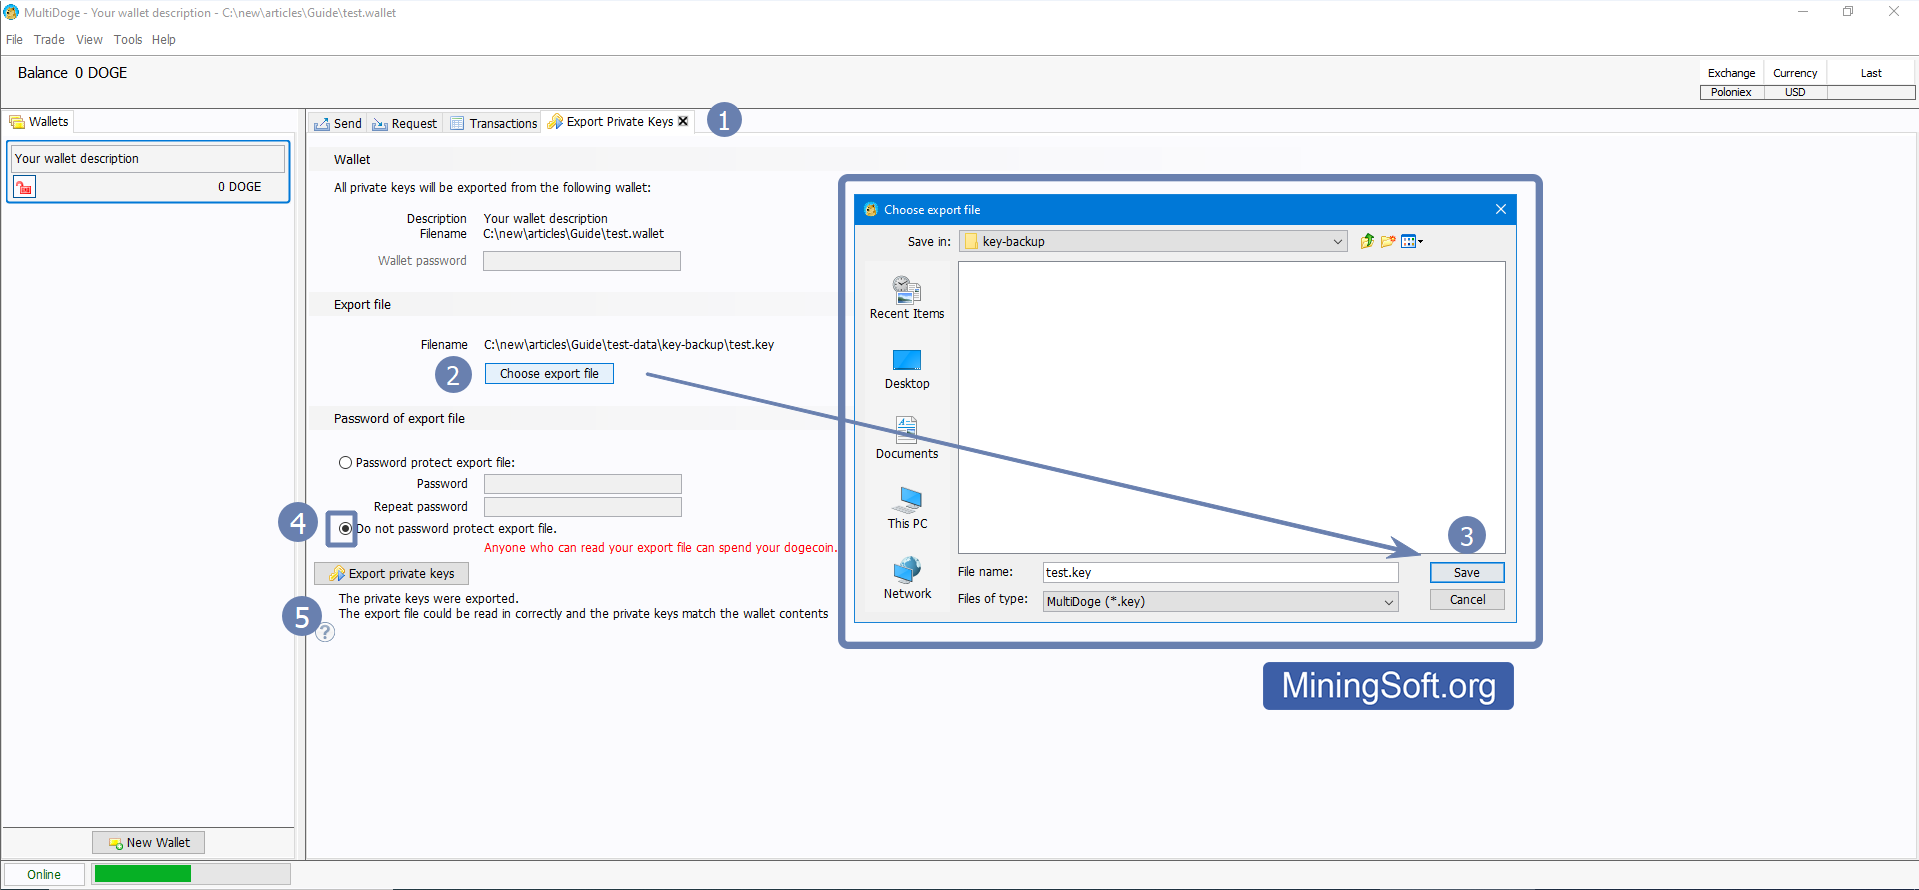Viewport: 1919px width, 890px height.
Task: Click the wallet filename path test.wallet
Action: [x=574, y=234]
